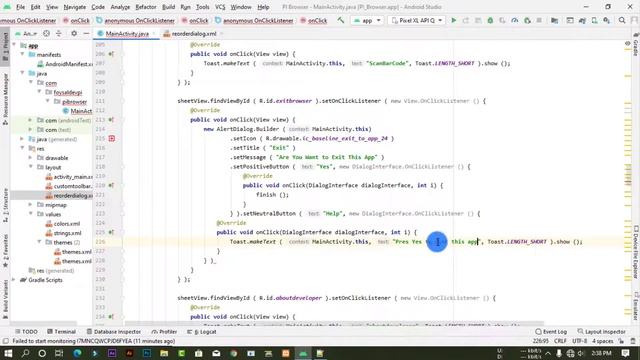This screenshot has height=360, width=640.
Task: Switch to the reorderdialog.xml tab
Action: click(193, 33)
